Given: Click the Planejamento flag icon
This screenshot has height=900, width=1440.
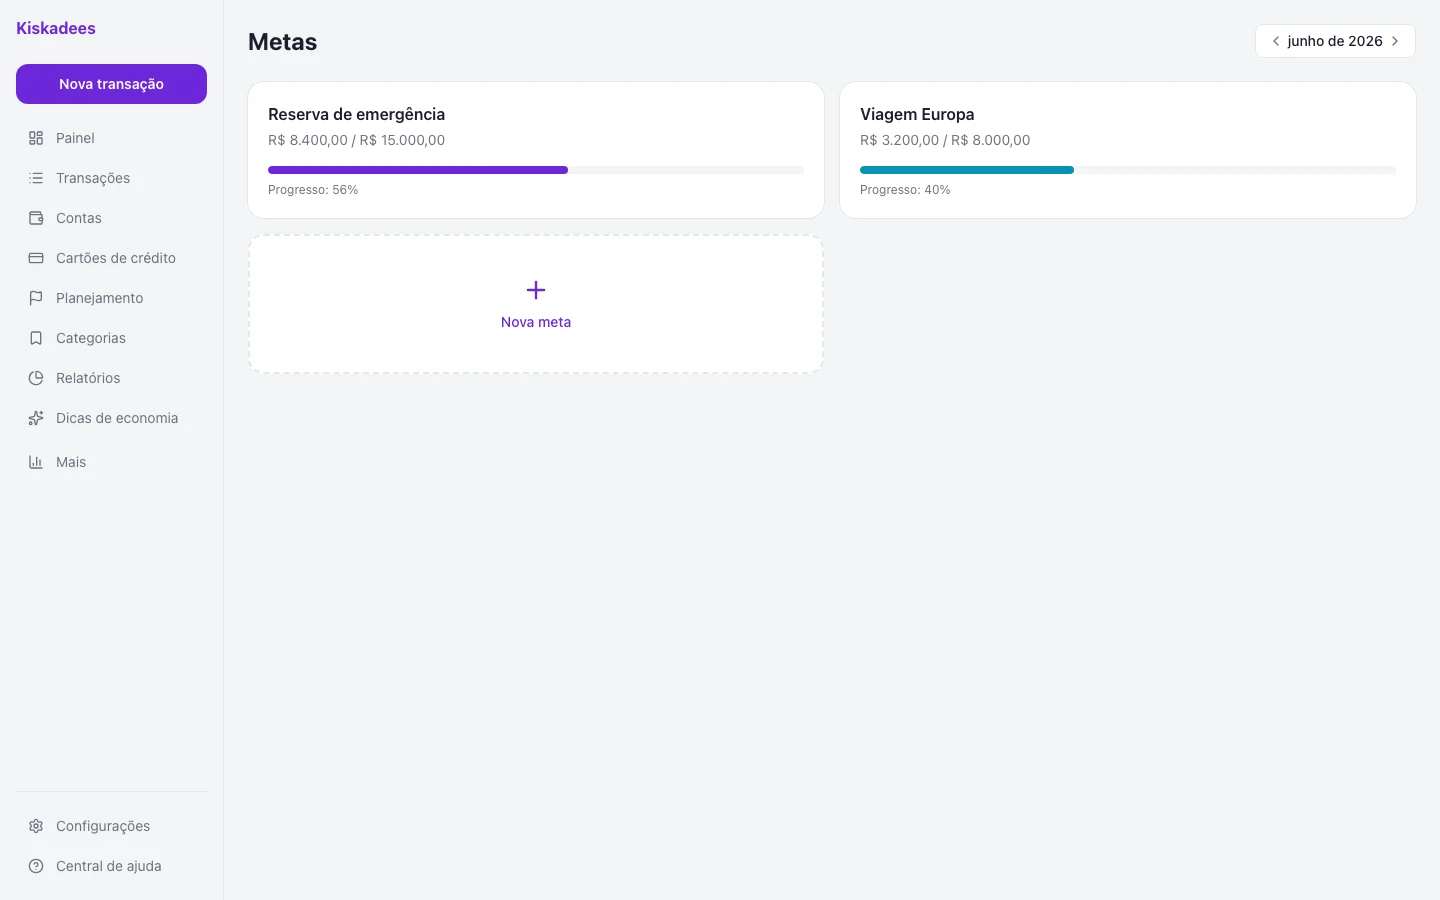Looking at the screenshot, I should coord(36,298).
